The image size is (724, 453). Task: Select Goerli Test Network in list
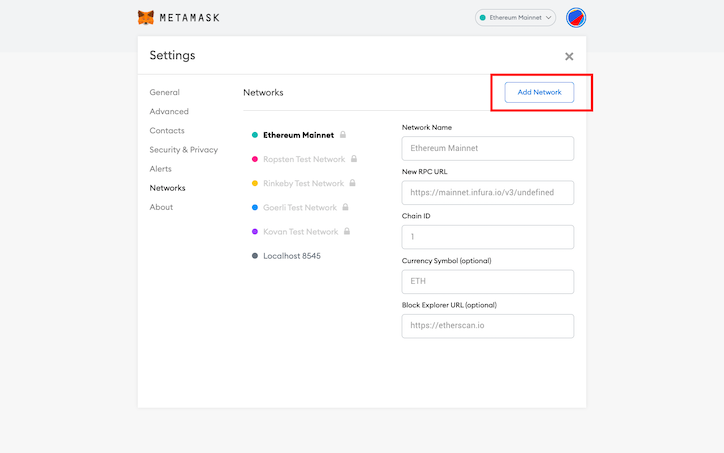pos(300,208)
